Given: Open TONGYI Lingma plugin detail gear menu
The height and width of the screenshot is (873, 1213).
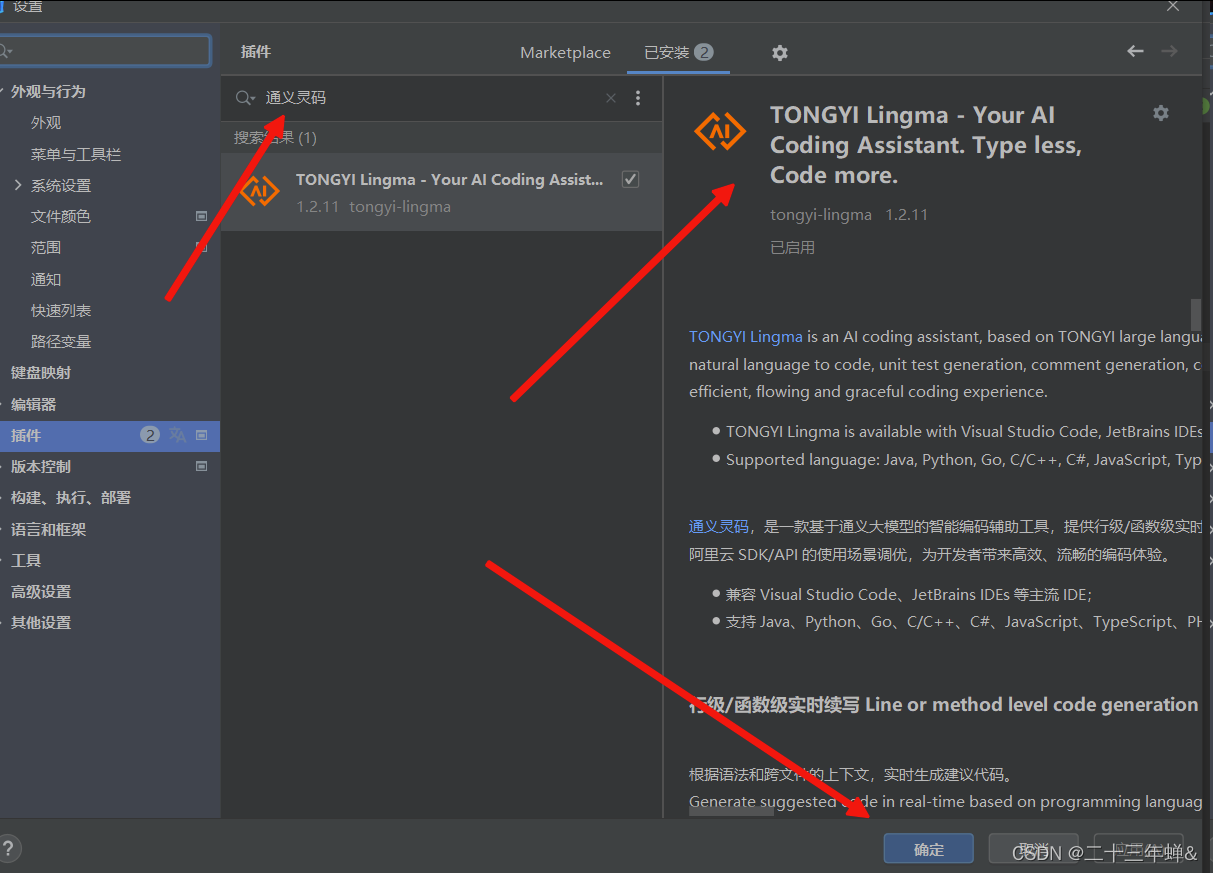Looking at the screenshot, I should pyautogui.click(x=1161, y=113).
